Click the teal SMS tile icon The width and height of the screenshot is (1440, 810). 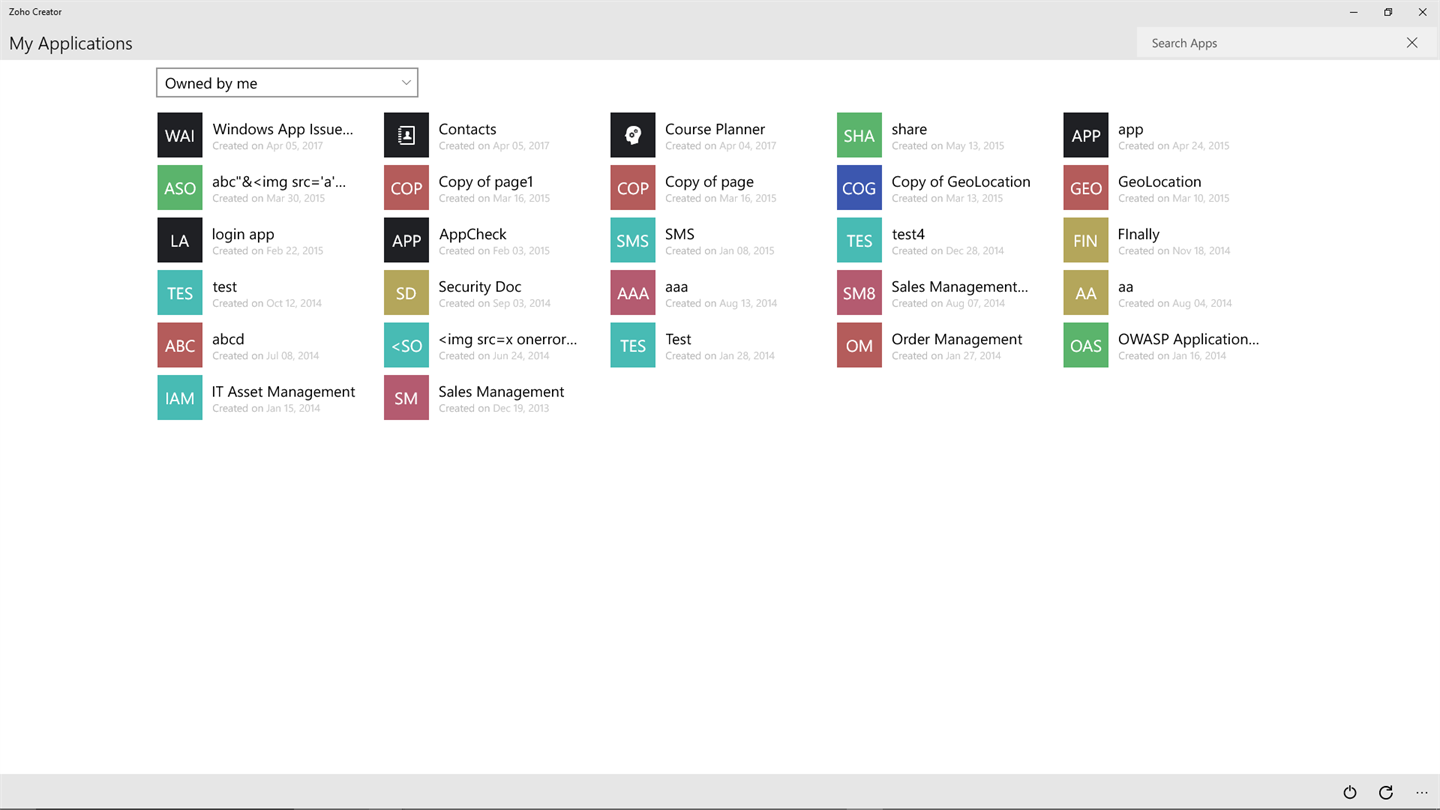pos(633,240)
